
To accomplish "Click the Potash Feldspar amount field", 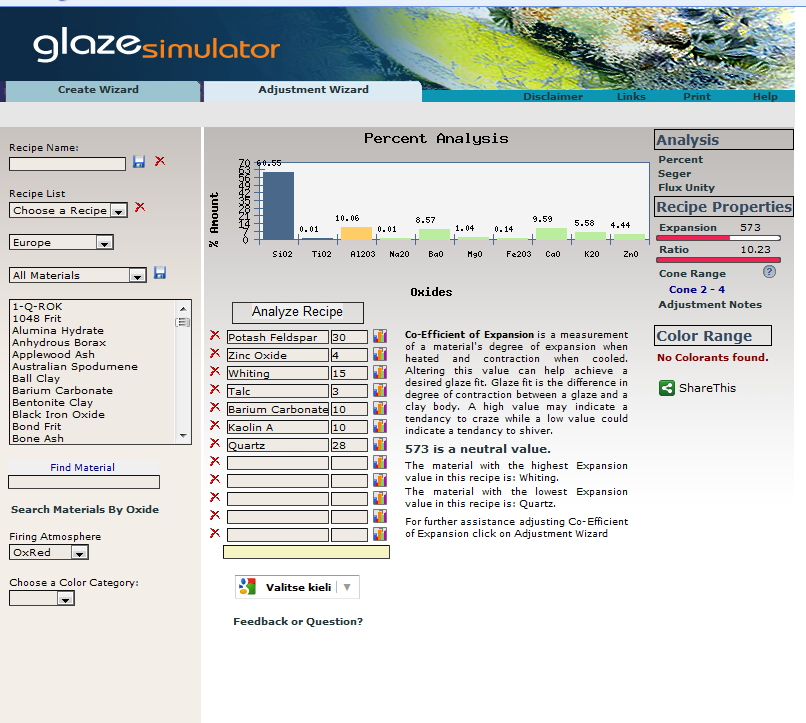I will pos(349,337).
